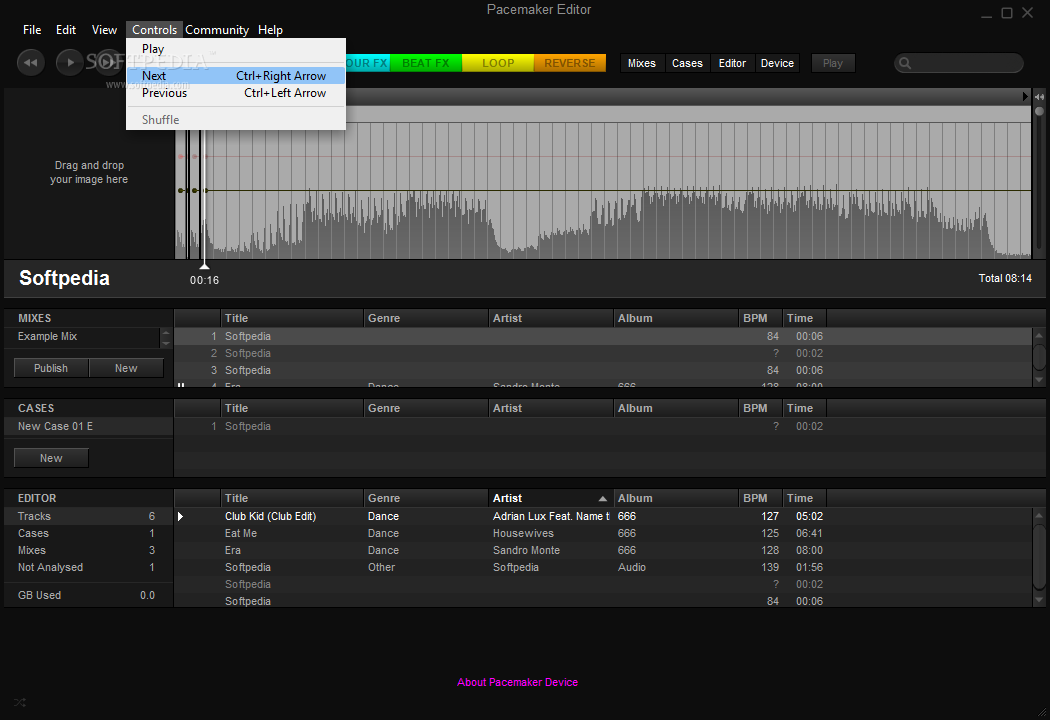Click the waveform playhead marker at 00:16
This screenshot has height=720, width=1050.
click(x=204, y=266)
